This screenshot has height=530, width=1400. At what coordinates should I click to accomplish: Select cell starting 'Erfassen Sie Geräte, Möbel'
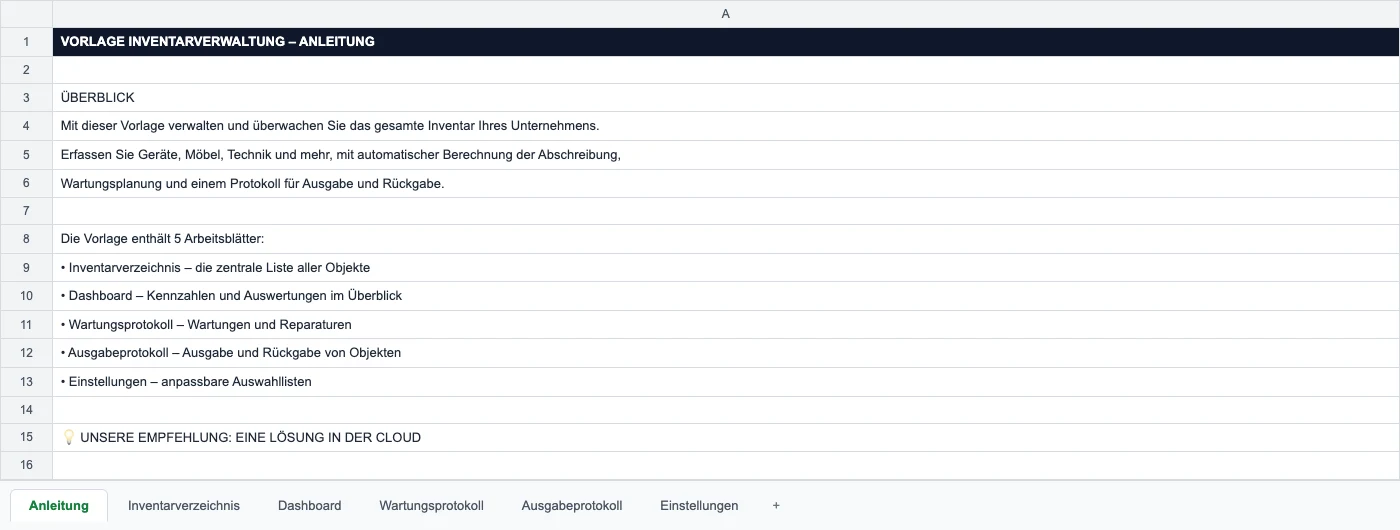click(x=725, y=155)
